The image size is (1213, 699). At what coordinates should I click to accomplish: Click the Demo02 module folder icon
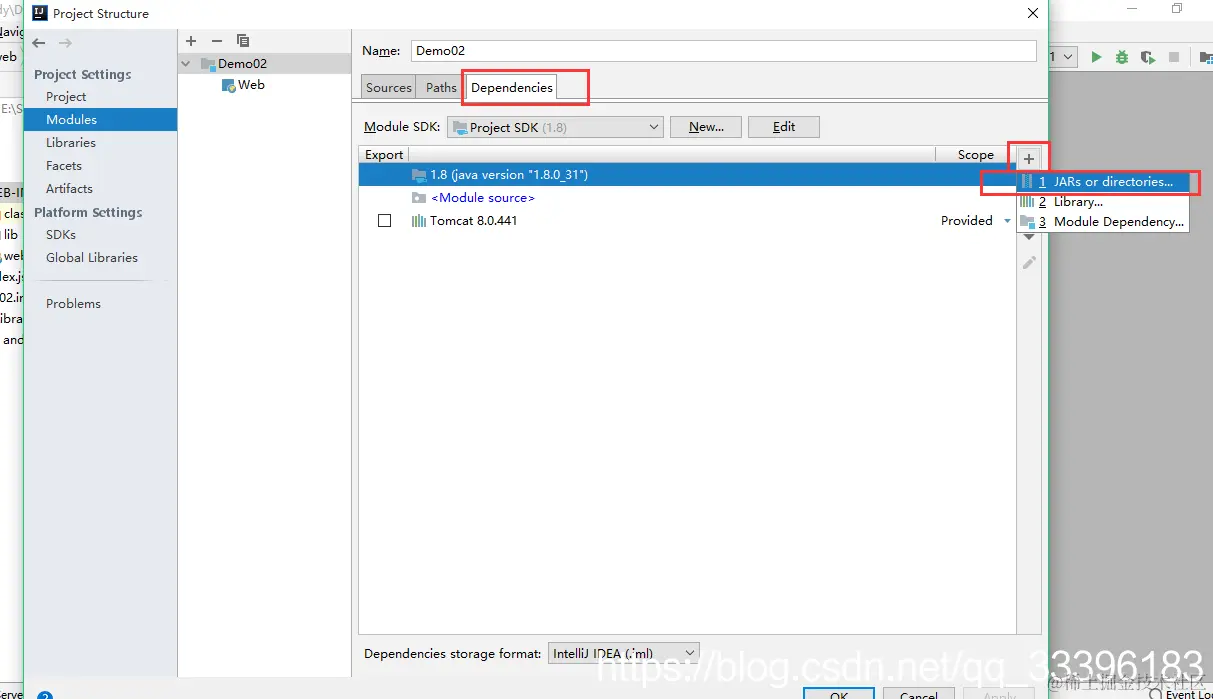[208, 64]
